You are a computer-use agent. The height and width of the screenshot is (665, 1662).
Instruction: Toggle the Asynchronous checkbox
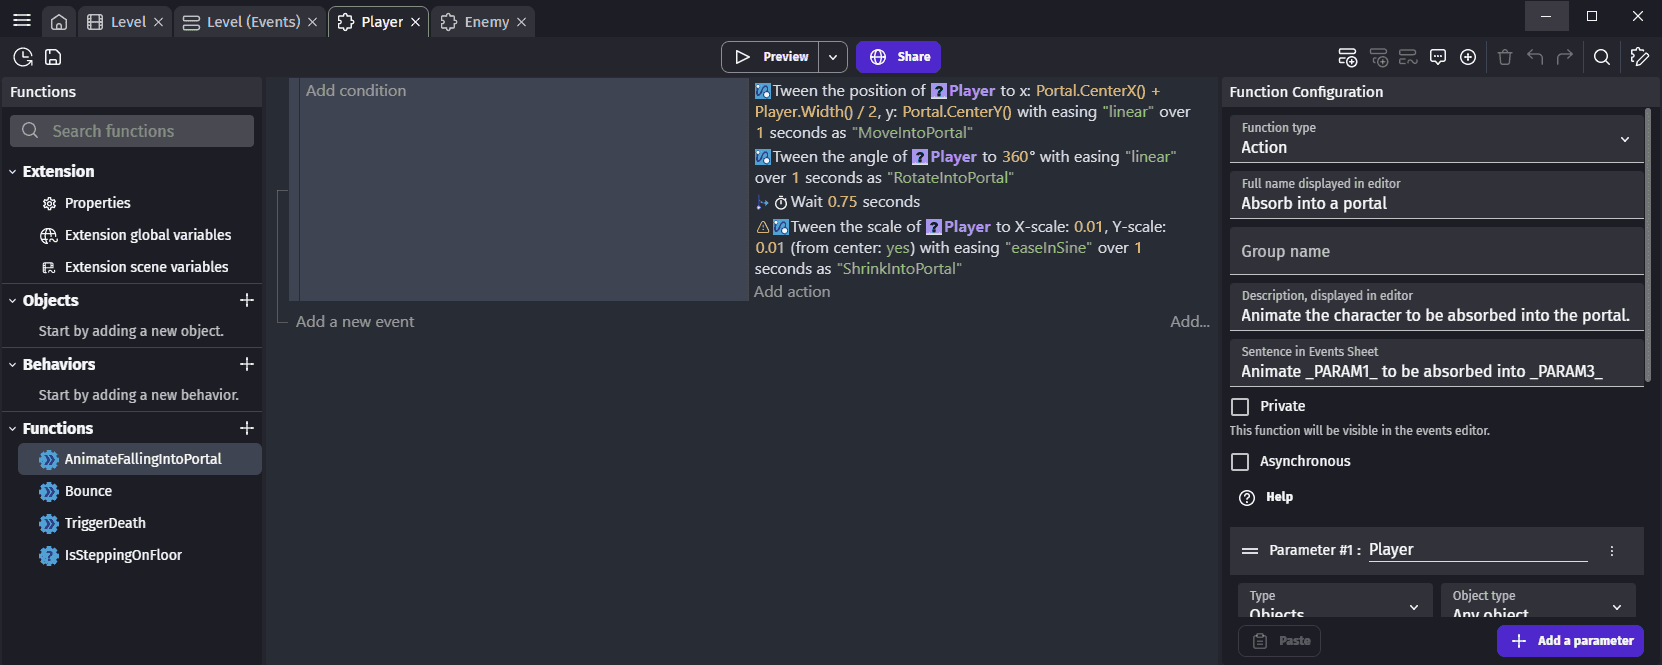point(1240,461)
